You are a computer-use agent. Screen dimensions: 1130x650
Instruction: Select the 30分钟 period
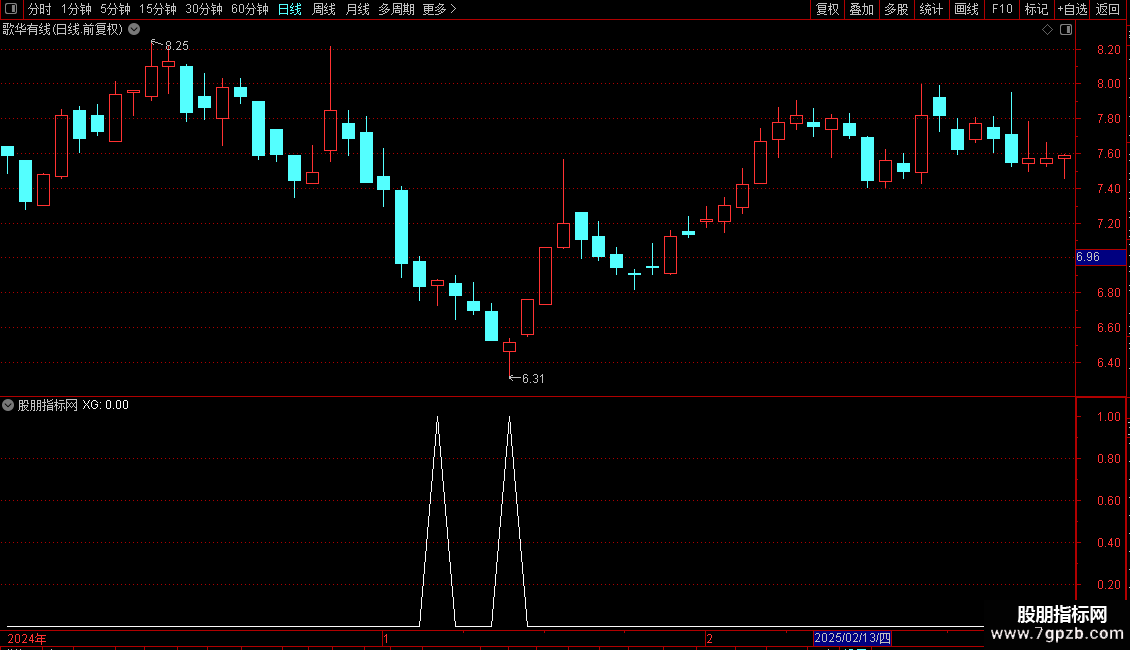click(x=203, y=9)
